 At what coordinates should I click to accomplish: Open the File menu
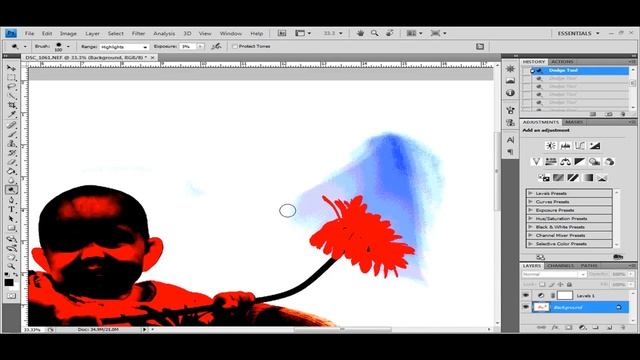tap(29, 33)
